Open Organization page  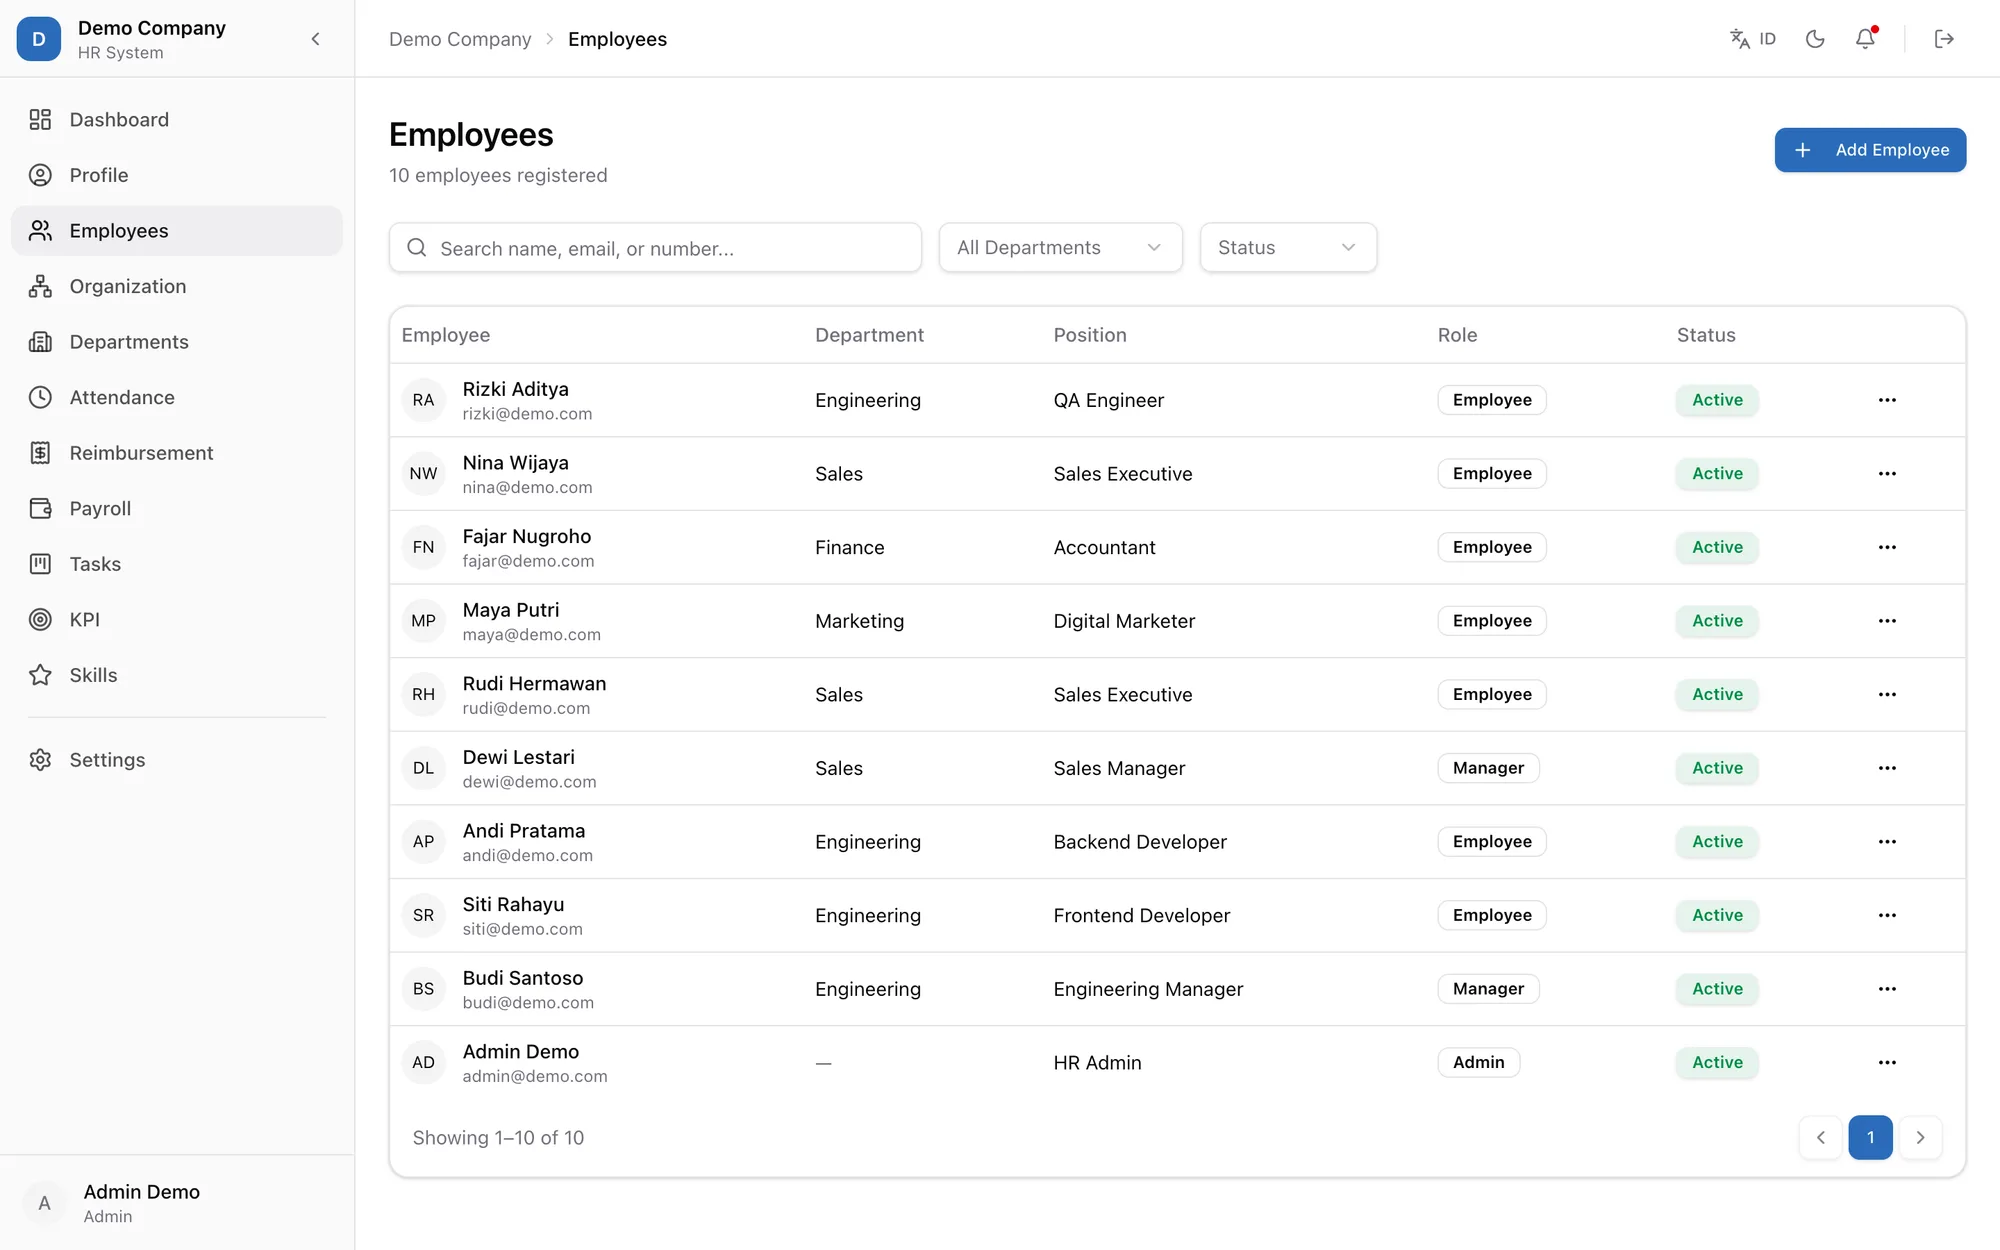point(177,286)
